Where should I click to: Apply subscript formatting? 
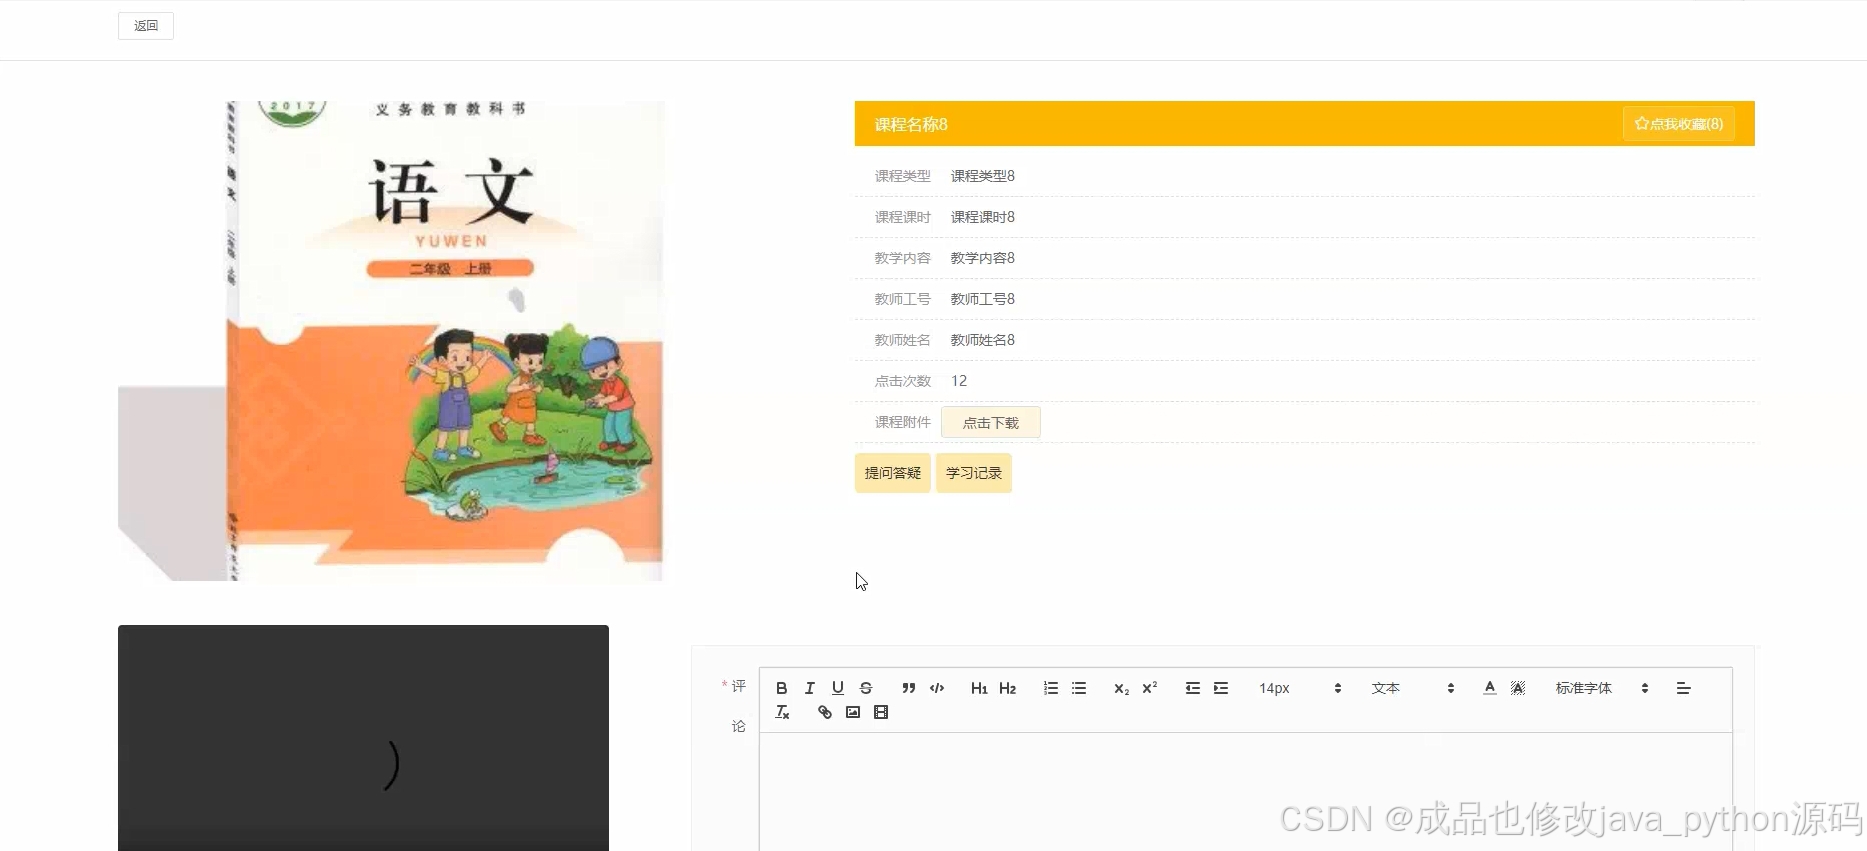pyautogui.click(x=1121, y=688)
